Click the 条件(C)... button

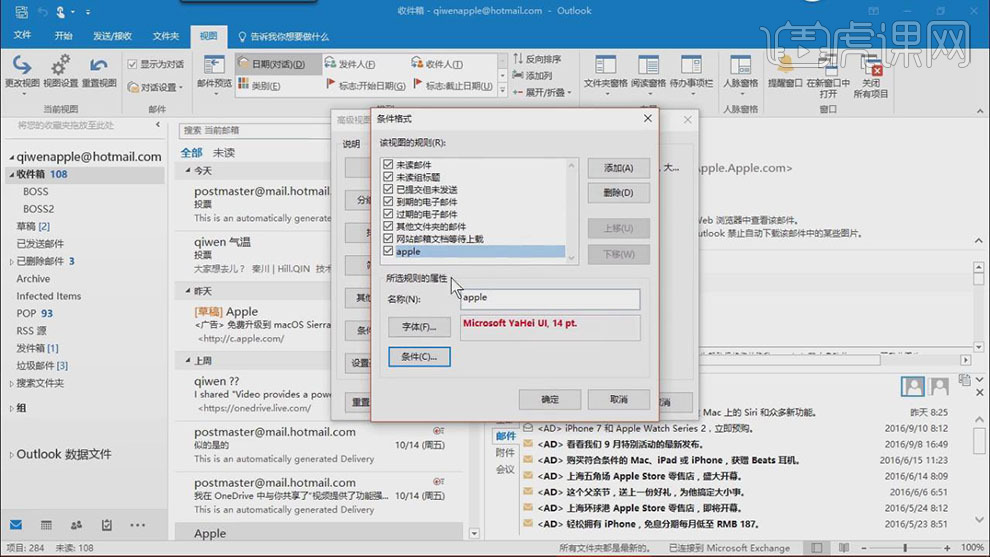[419, 357]
